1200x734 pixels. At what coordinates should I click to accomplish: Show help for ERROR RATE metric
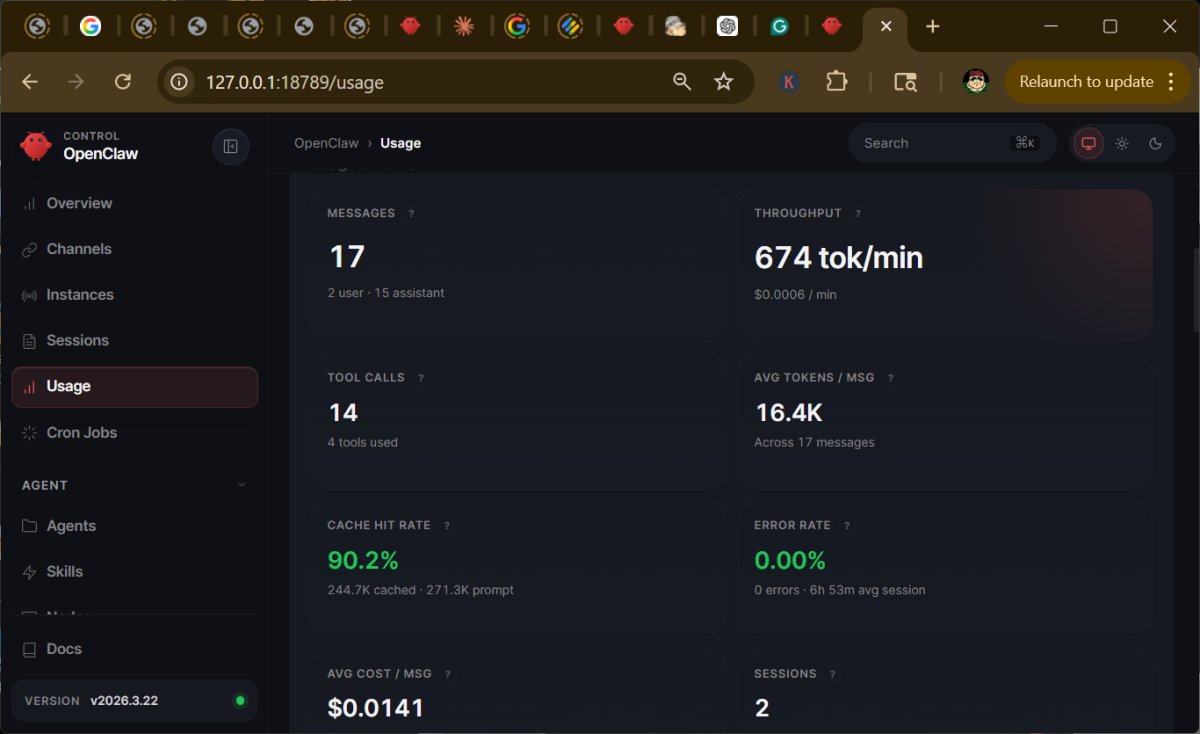pyautogui.click(x=847, y=525)
